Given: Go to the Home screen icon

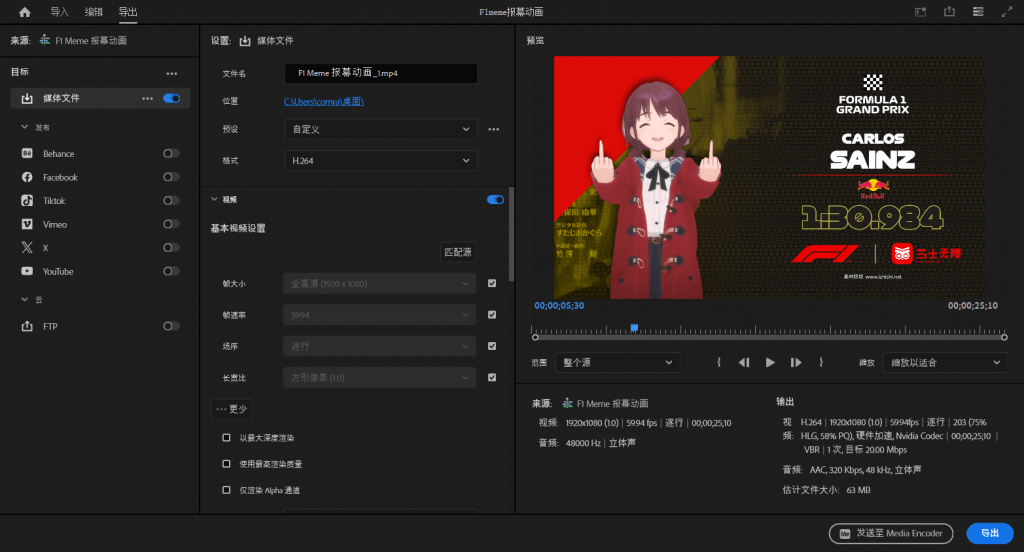Looking at the screenshot, I should [25, 12].
